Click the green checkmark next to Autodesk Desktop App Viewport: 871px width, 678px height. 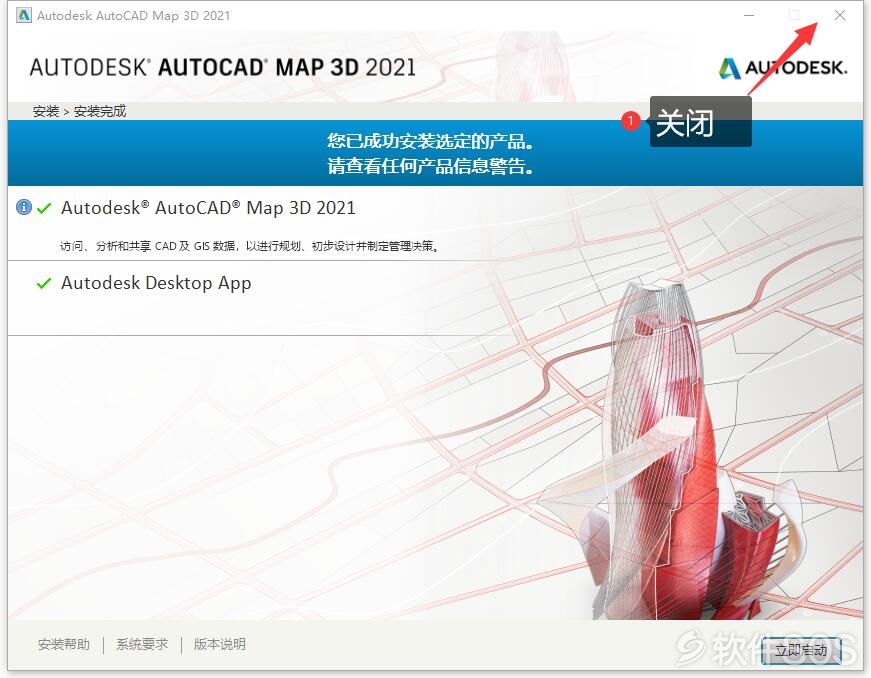point(44,283)
